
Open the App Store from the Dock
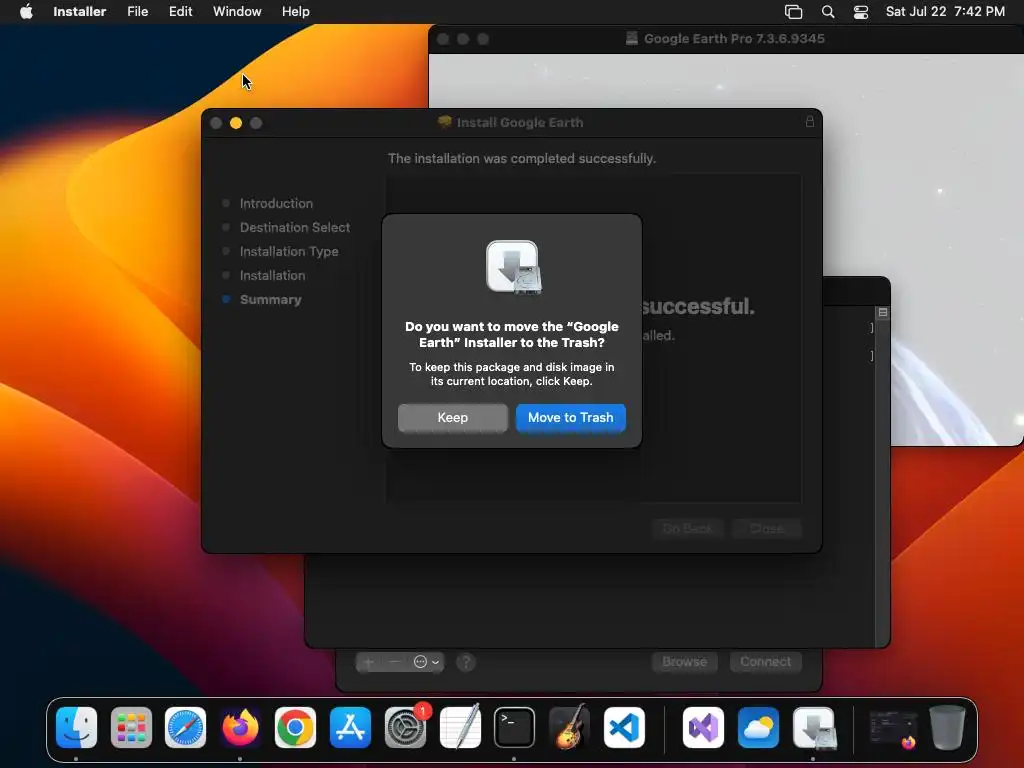350,727
